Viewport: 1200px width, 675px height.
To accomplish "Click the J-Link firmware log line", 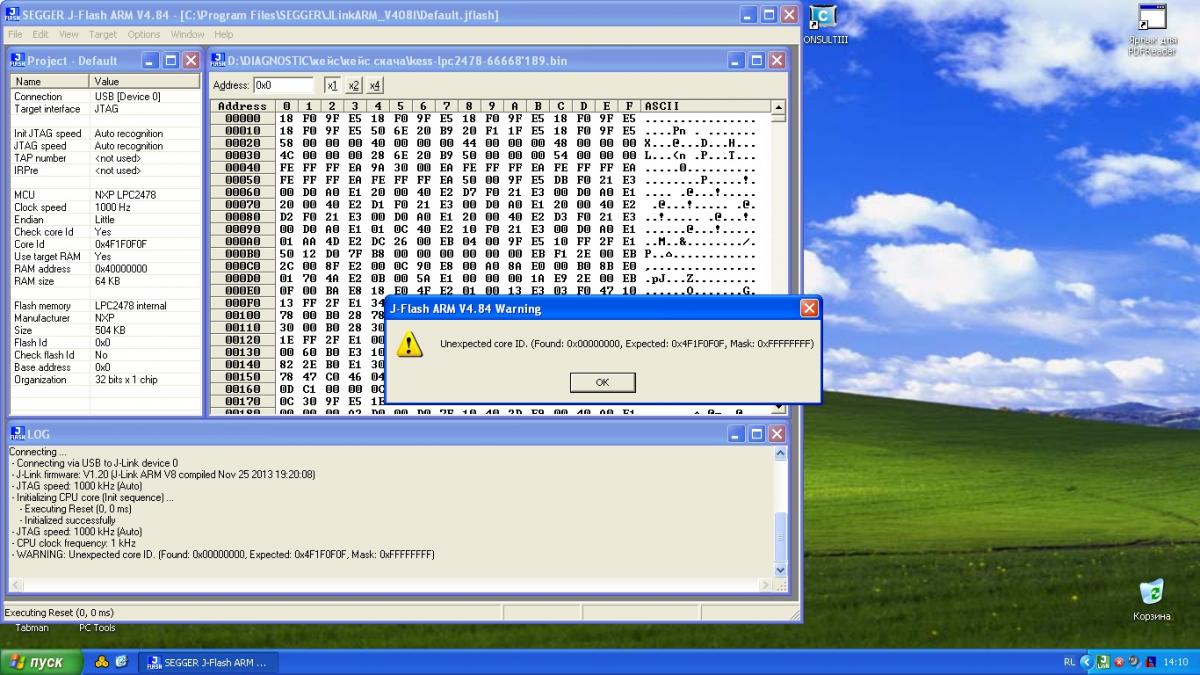I will pyautogui.click(x=165, y=475).
